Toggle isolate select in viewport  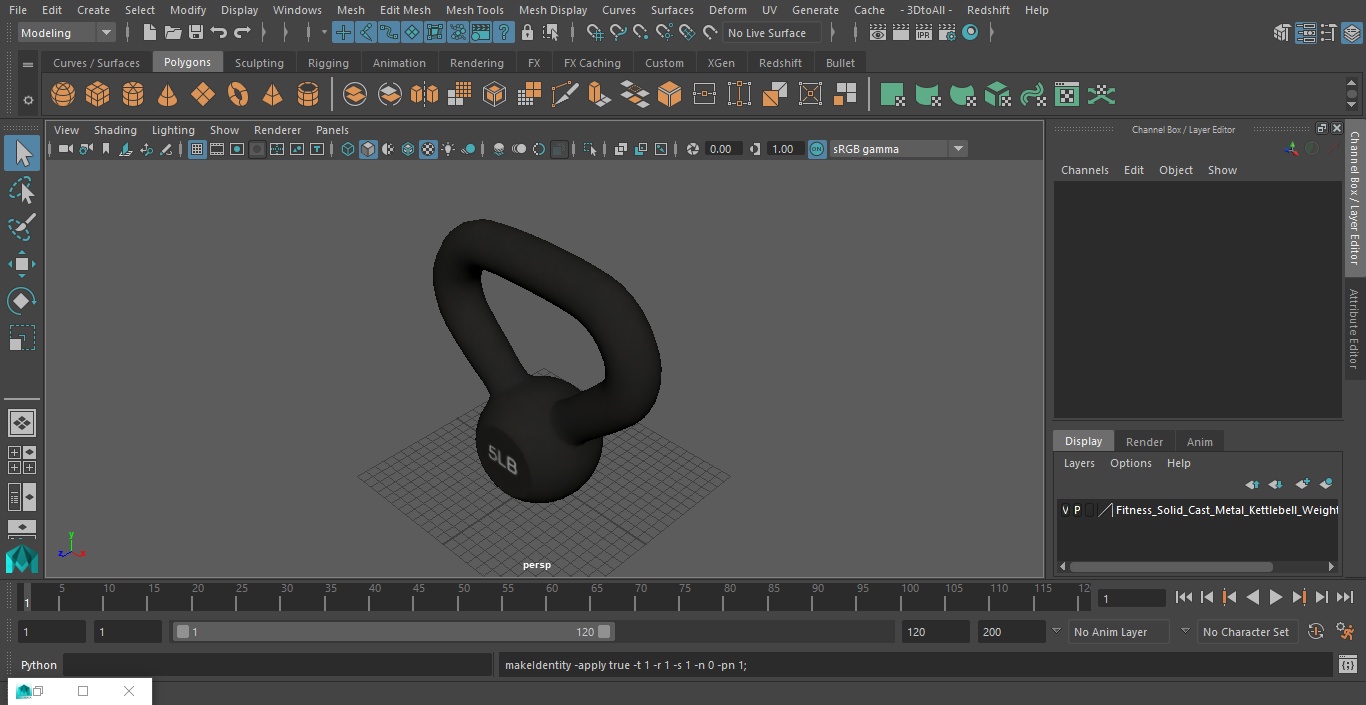(590, 149)
